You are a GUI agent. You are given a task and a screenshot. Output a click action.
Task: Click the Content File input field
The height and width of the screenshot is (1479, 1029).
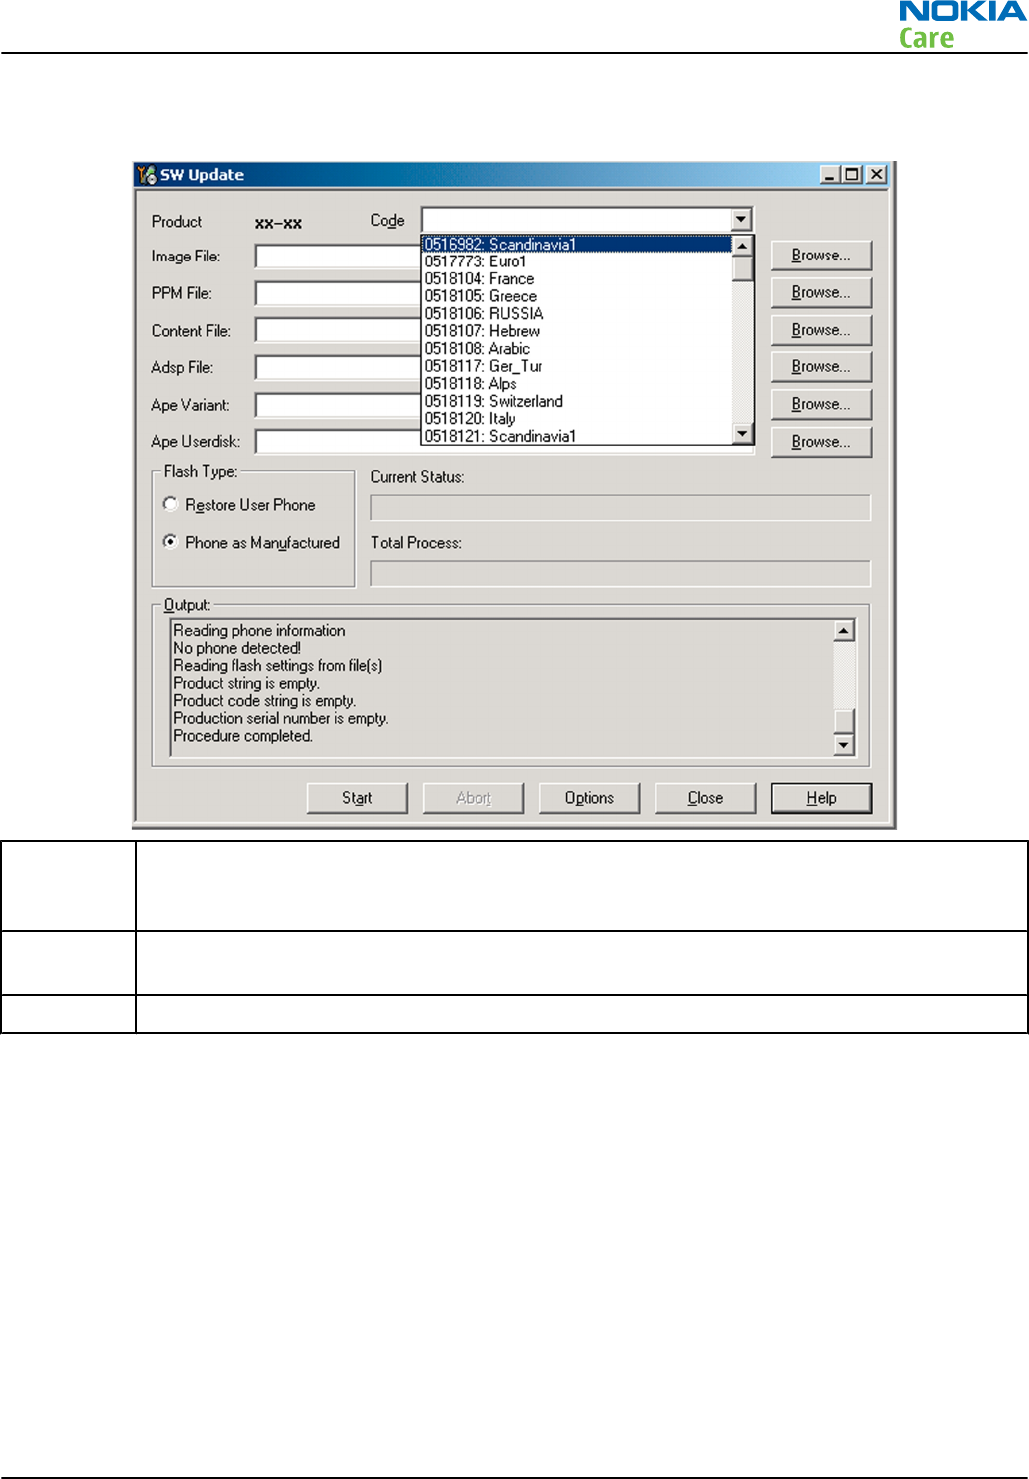click(338, 330)
